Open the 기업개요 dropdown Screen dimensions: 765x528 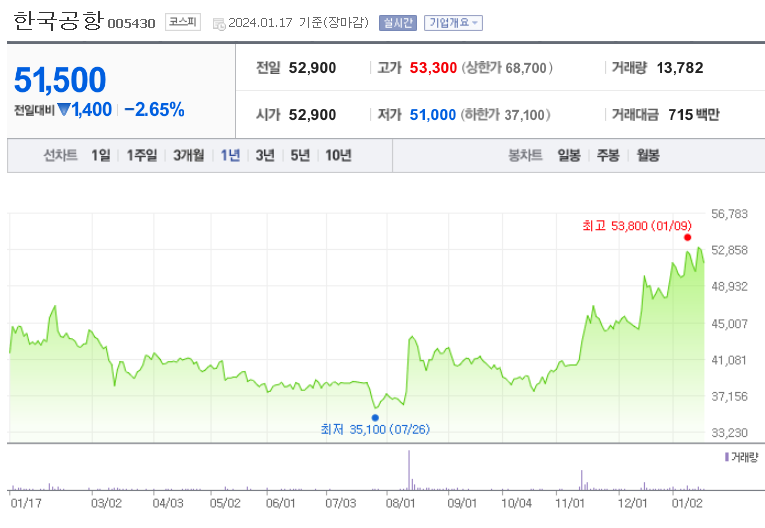coord(453,23)
